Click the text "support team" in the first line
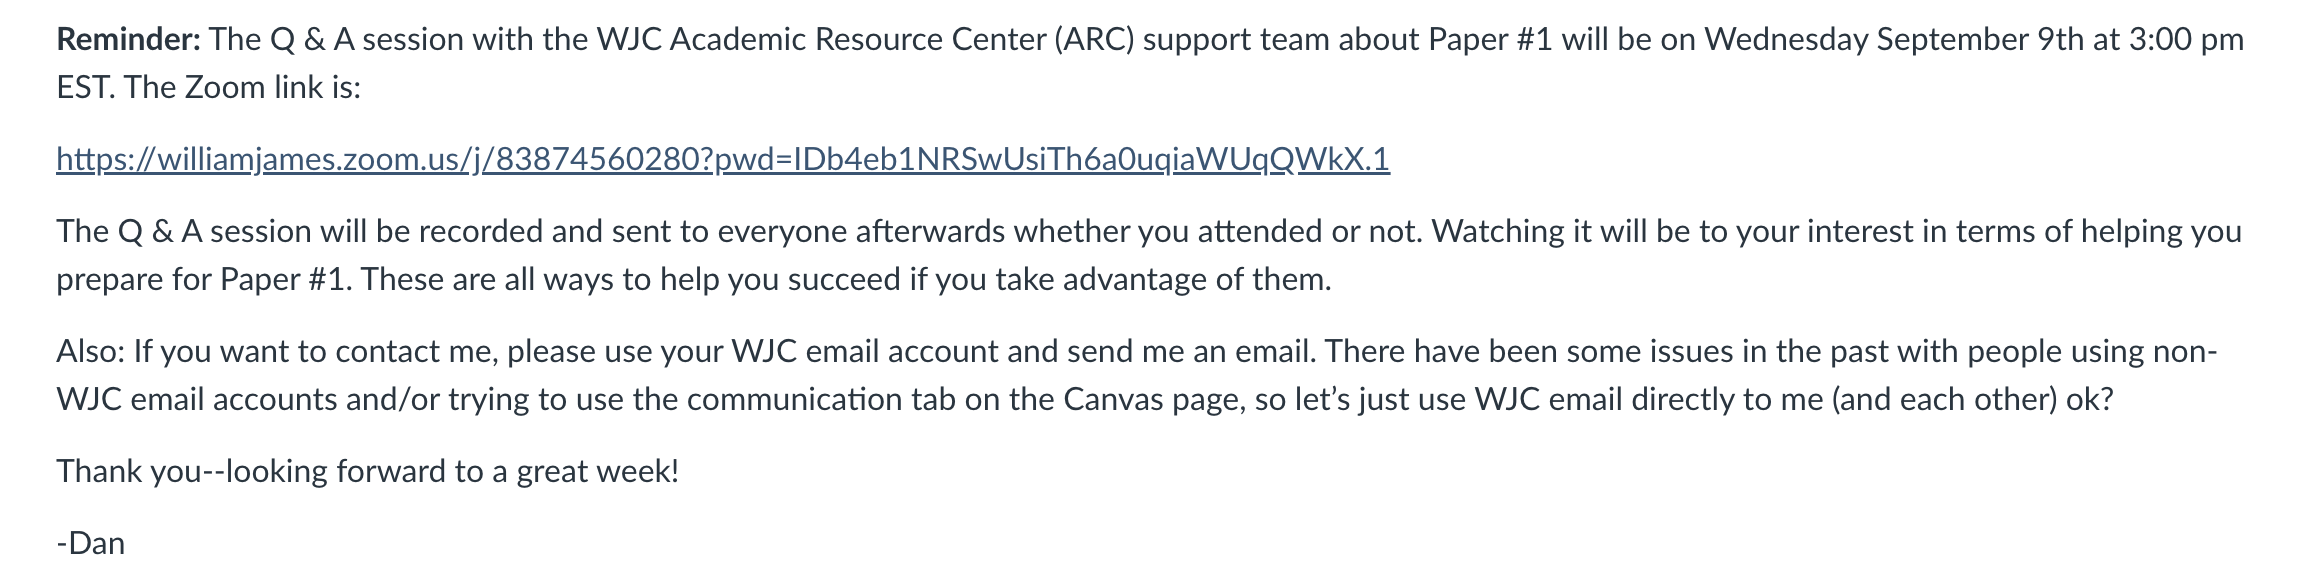This screenshot has width=2318, height=580. 1236,39
